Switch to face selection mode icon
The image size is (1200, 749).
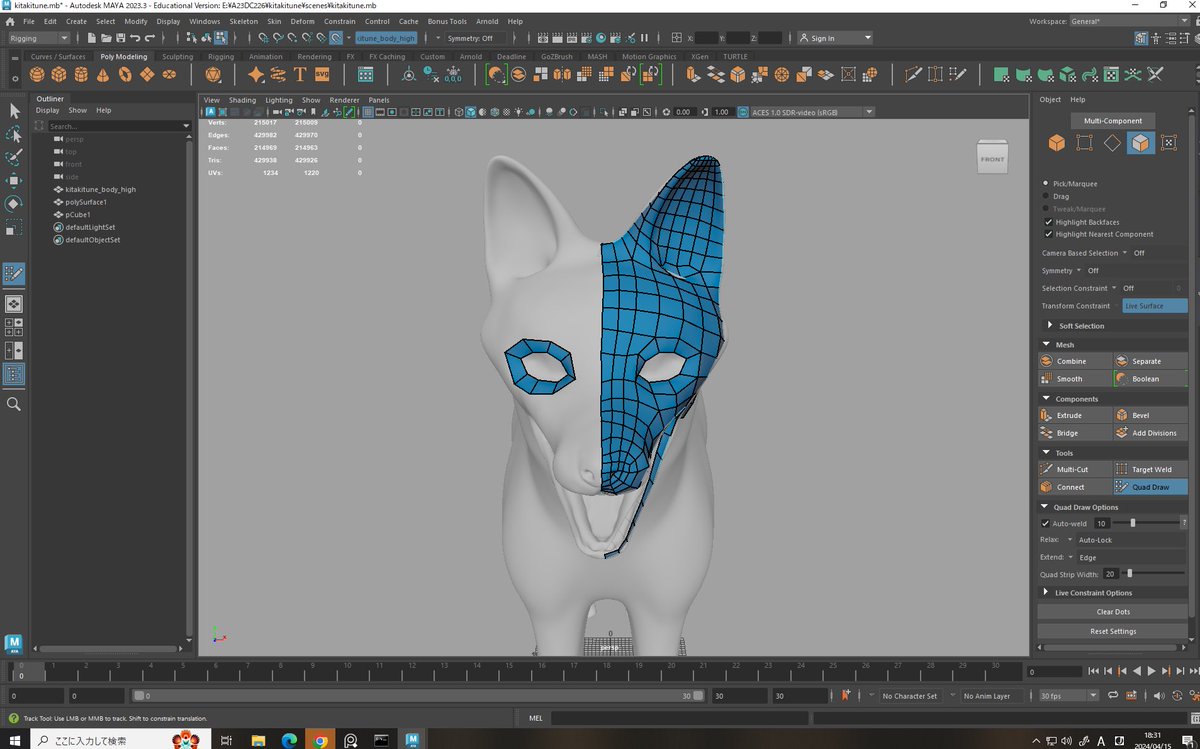(x=1140, y=144)
